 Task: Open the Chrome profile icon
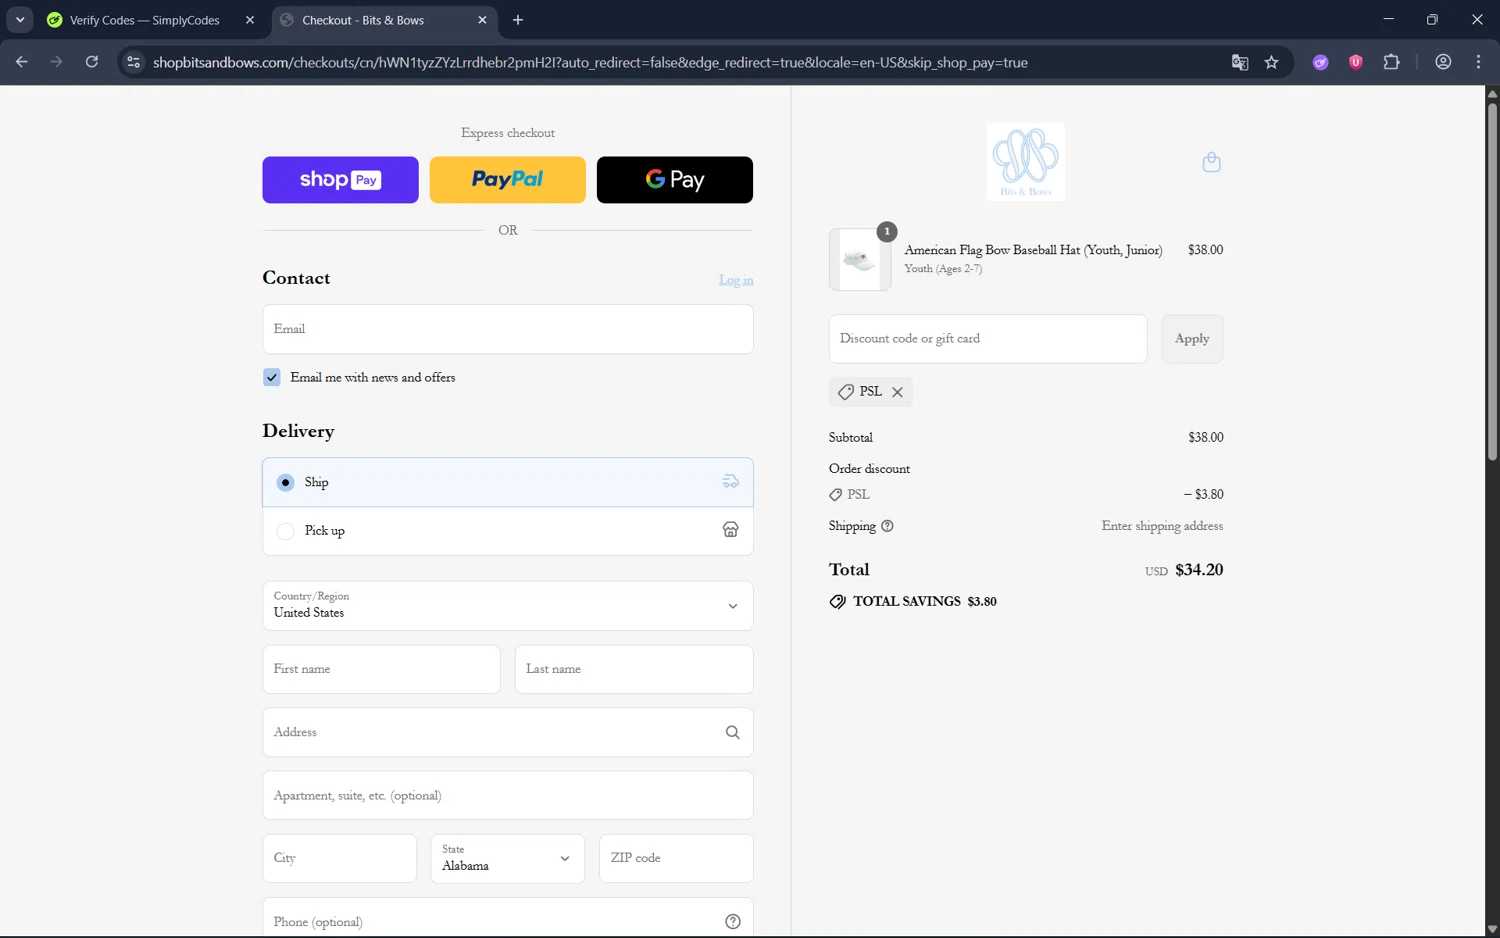pyautogui.click(x=1443, y=62)
